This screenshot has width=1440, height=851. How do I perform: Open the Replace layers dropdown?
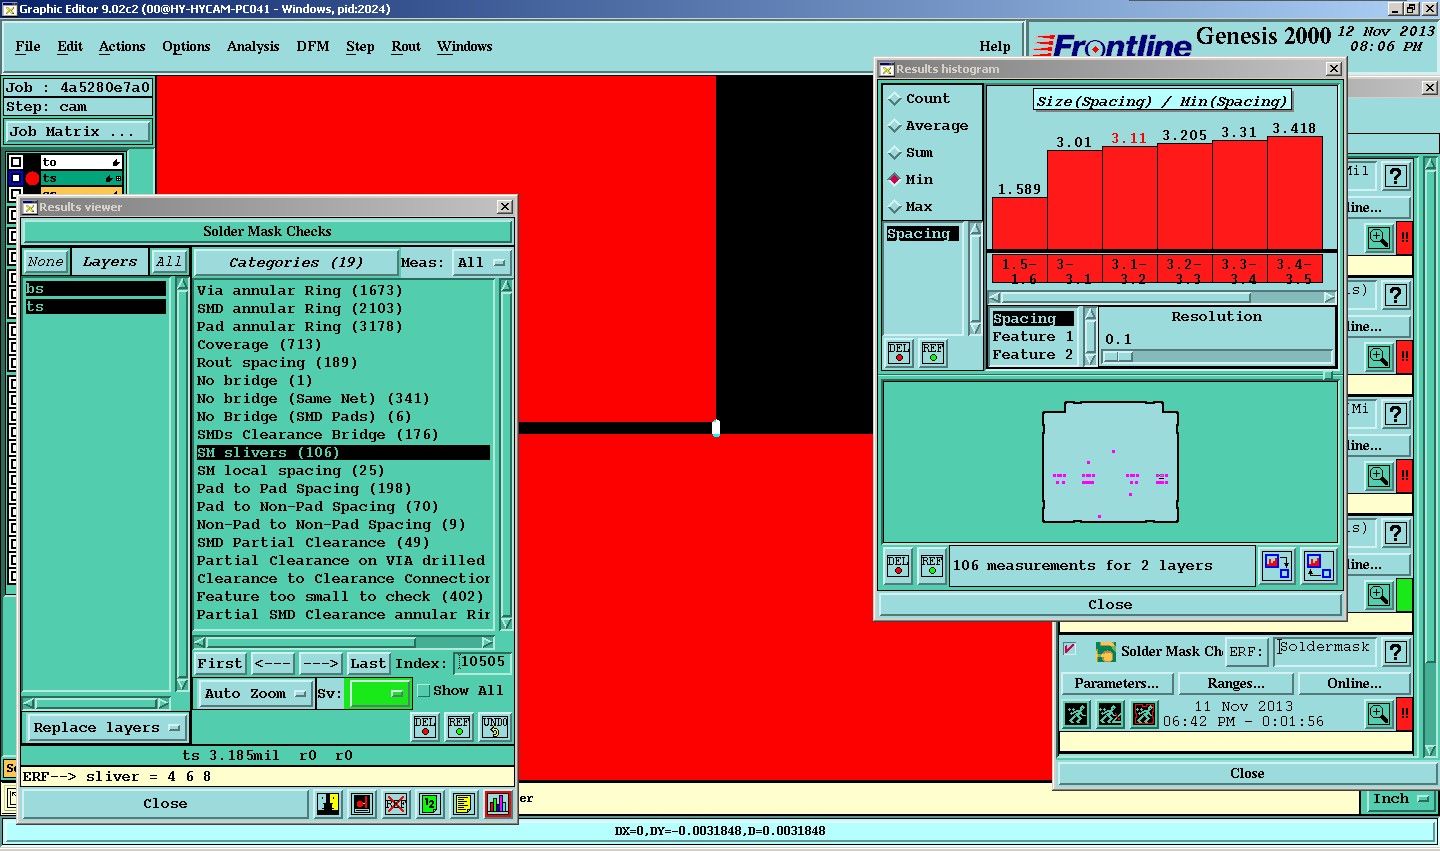[106, 728]
